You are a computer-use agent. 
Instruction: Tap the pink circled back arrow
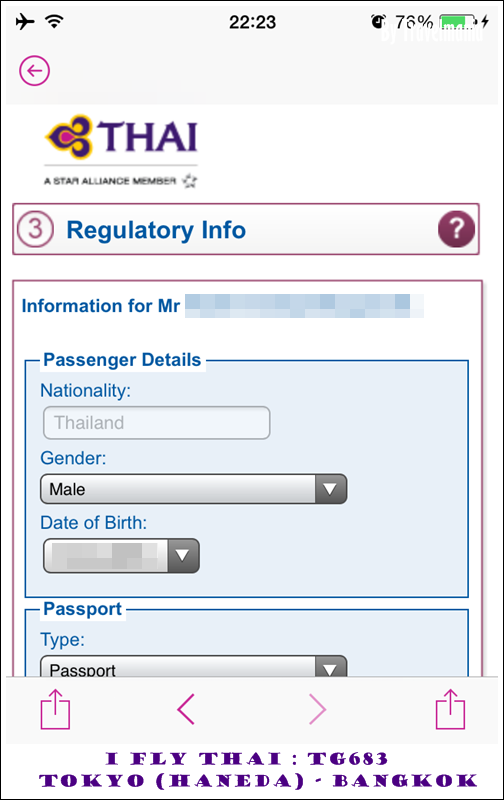click(x=35, y=70)
